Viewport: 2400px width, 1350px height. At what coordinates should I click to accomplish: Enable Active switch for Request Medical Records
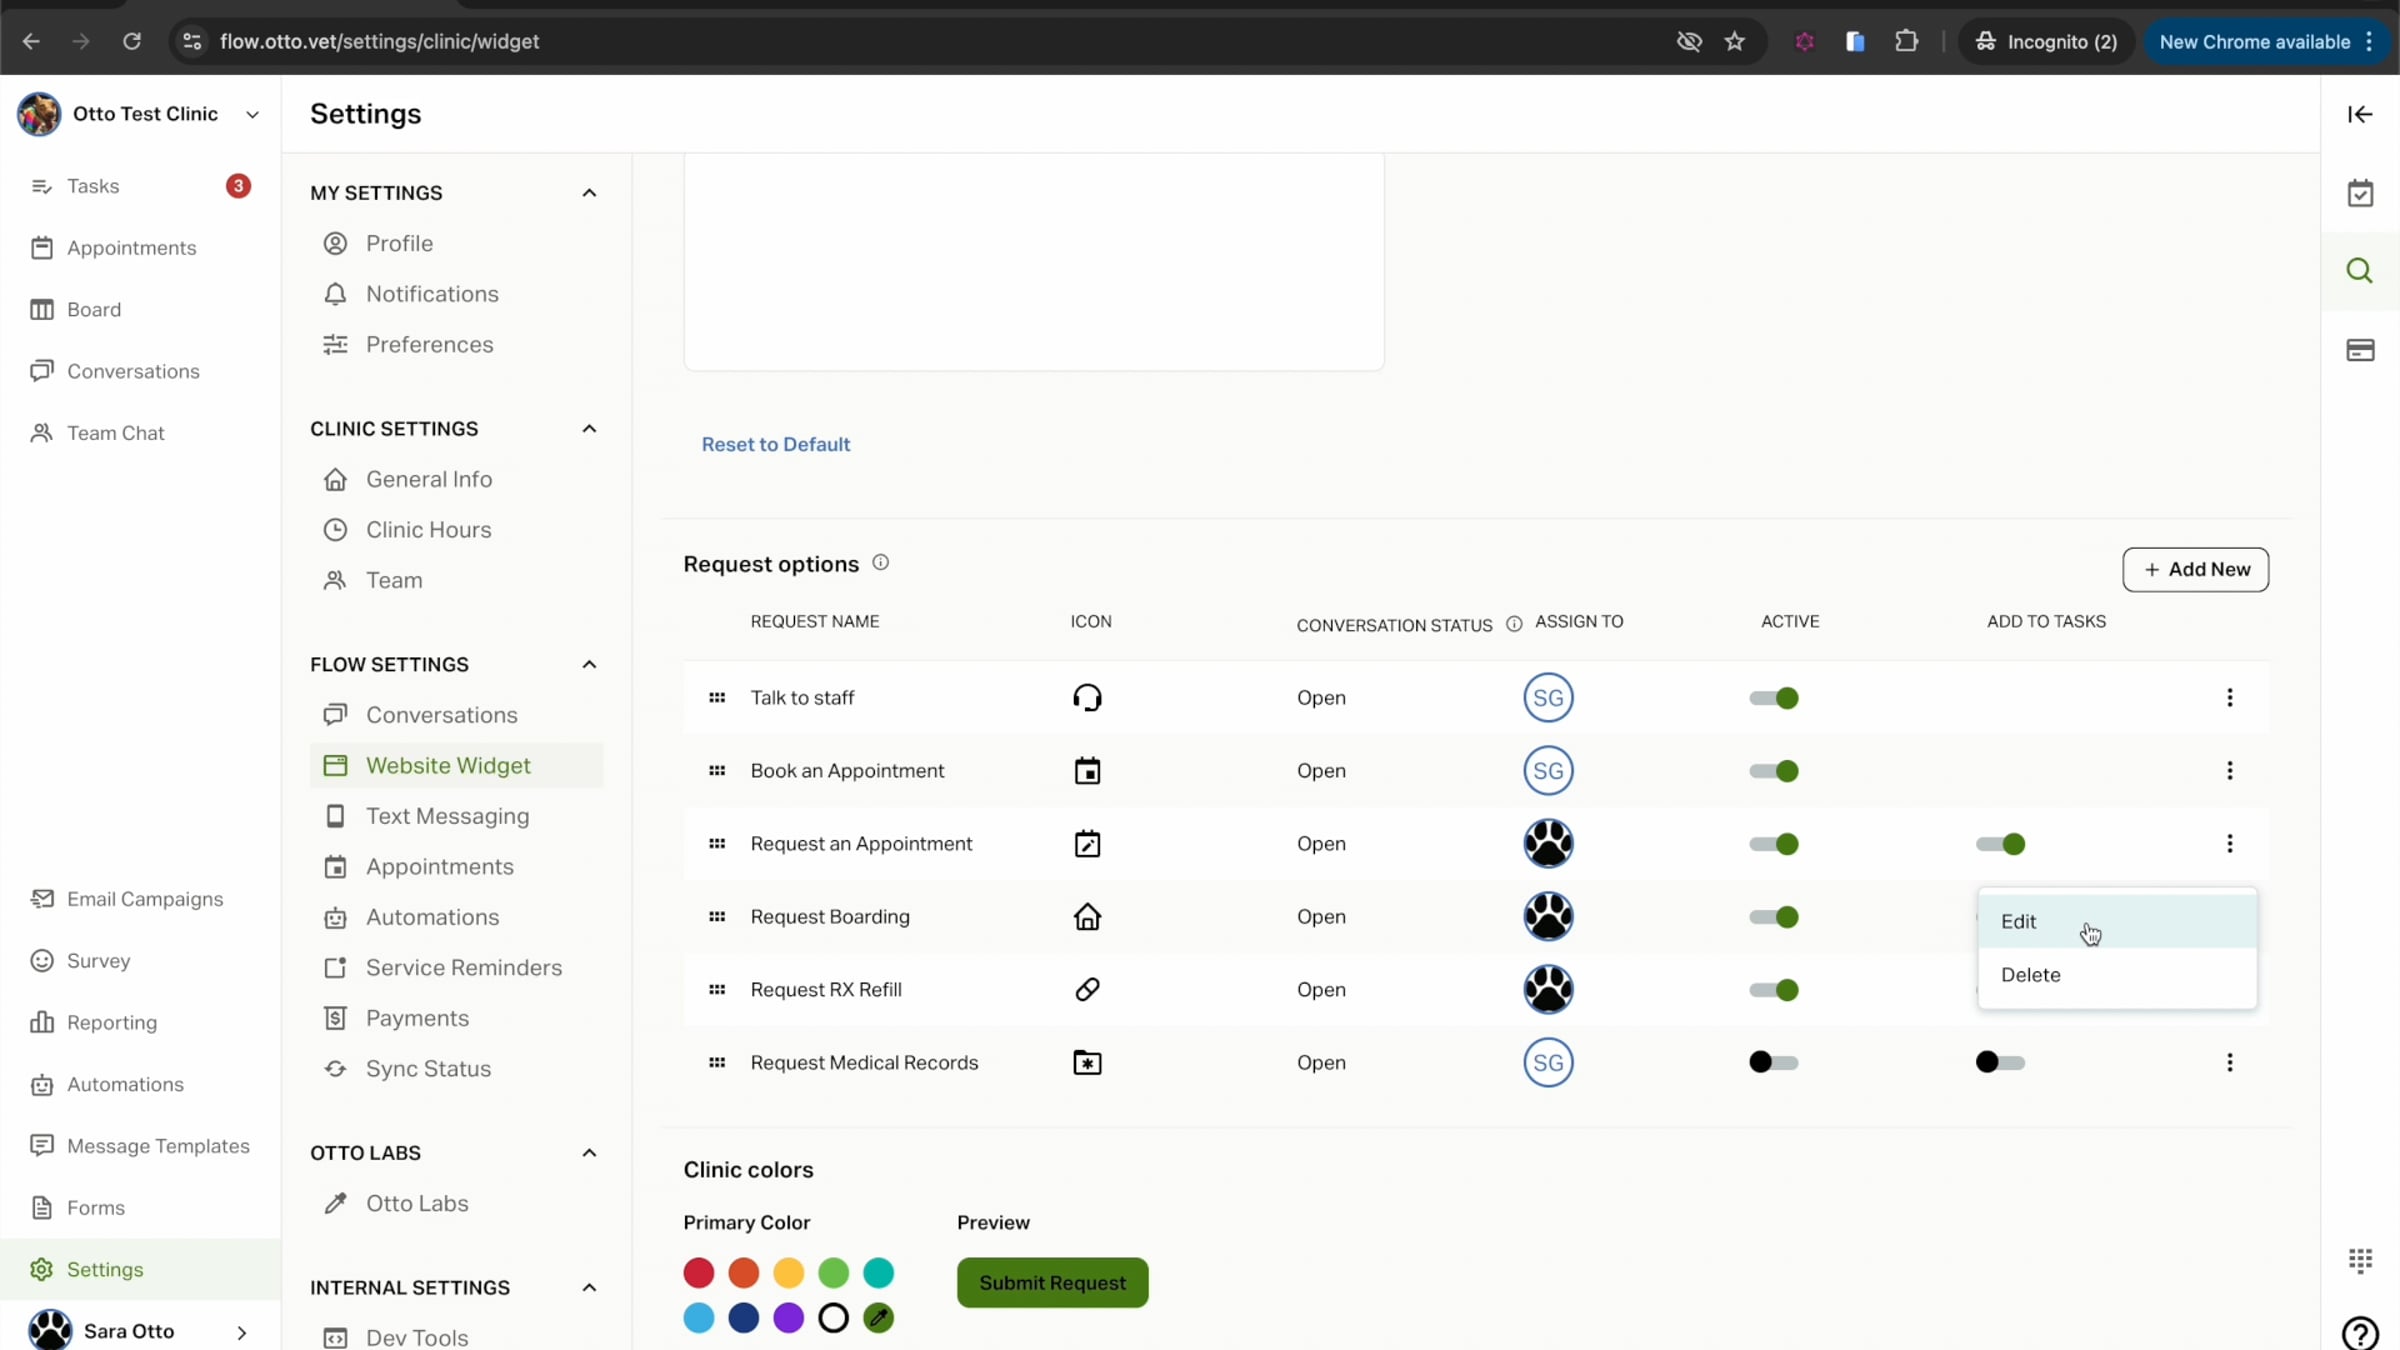pyautogui.click(x=1774, y=1063)
